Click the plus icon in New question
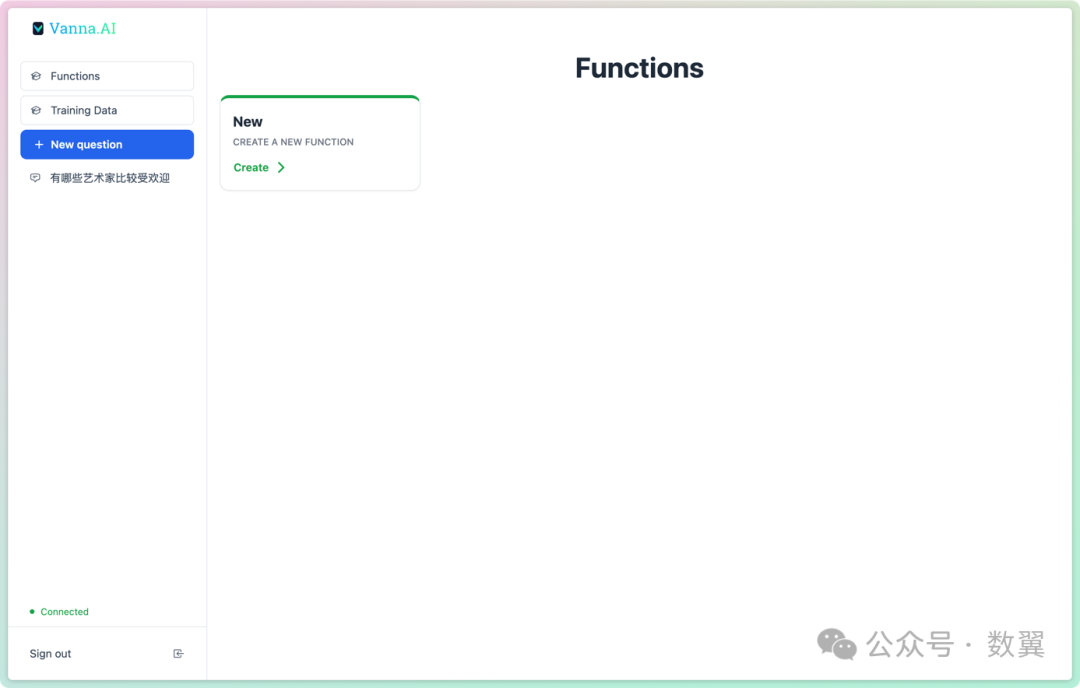 [x=39, y=145]
